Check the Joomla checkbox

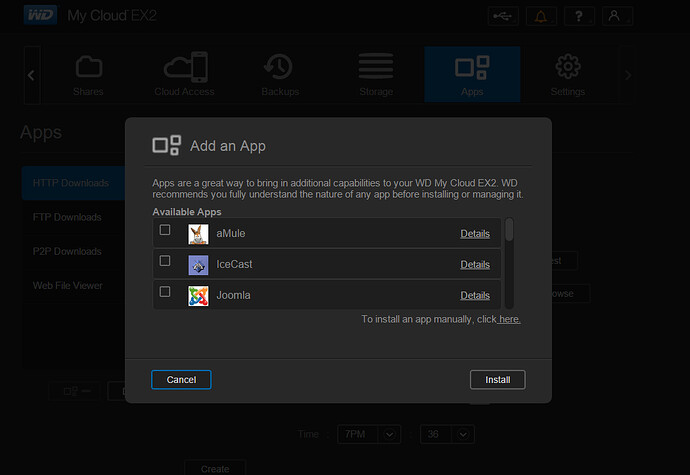point(165,292)
